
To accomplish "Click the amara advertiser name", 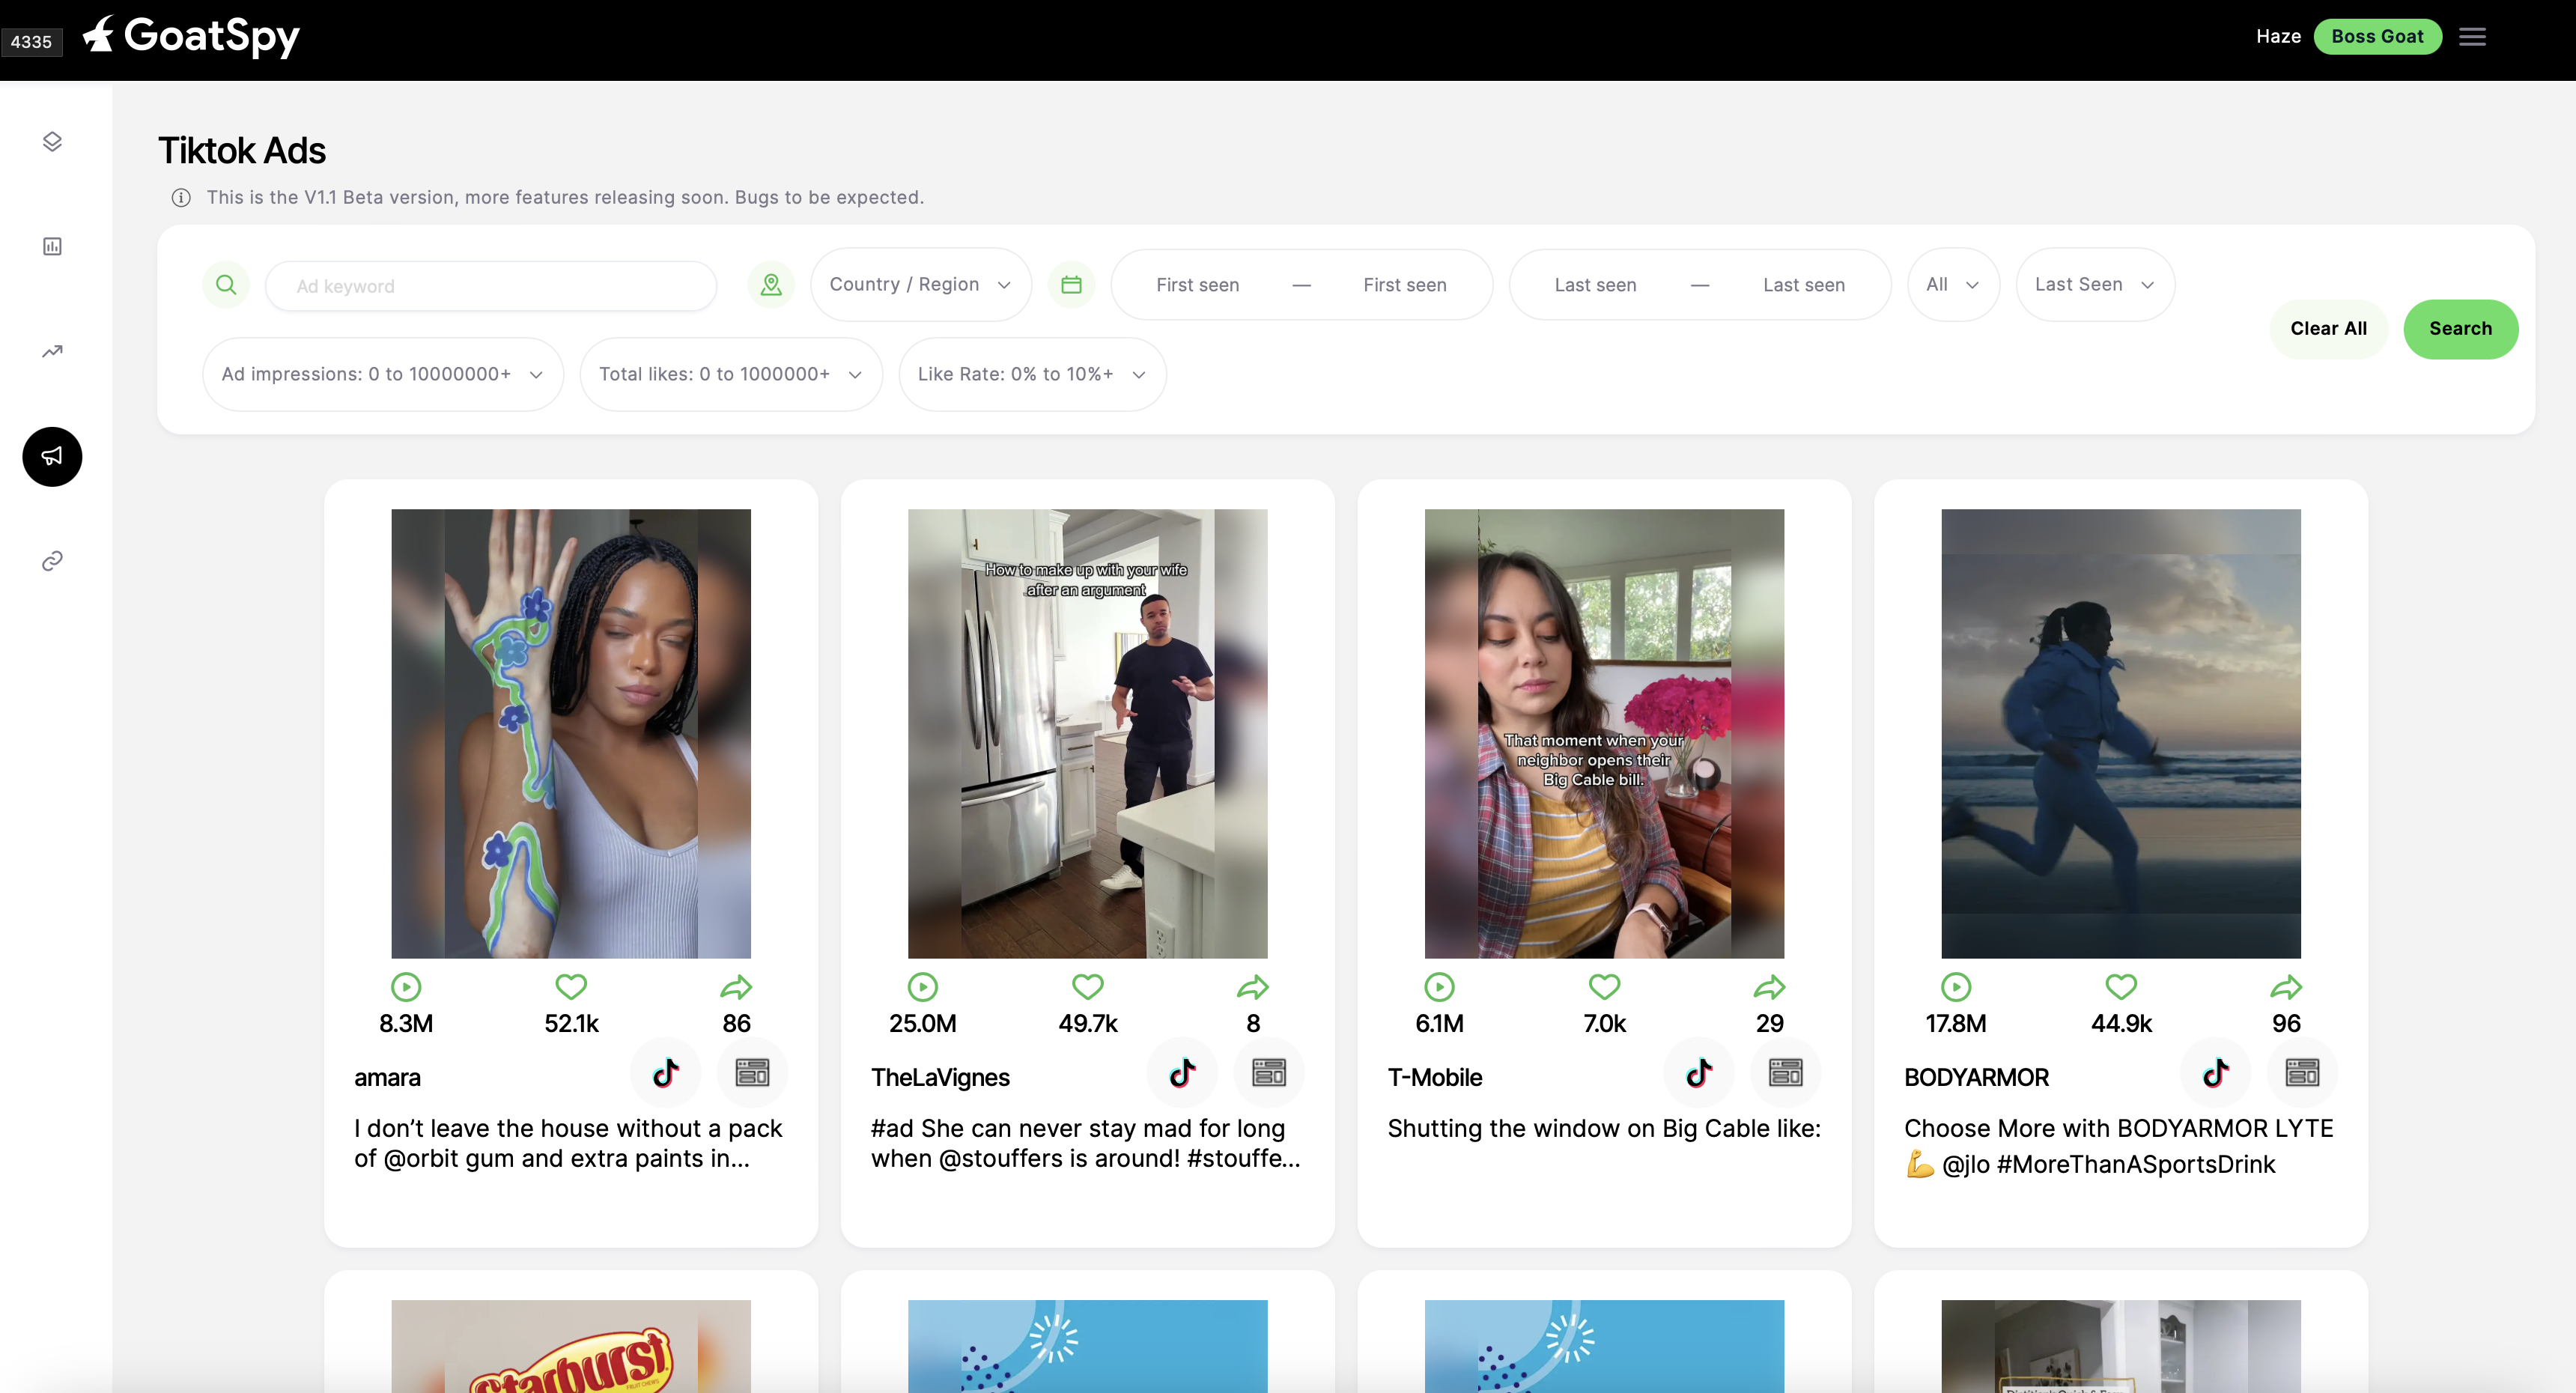I will 387,1078.
